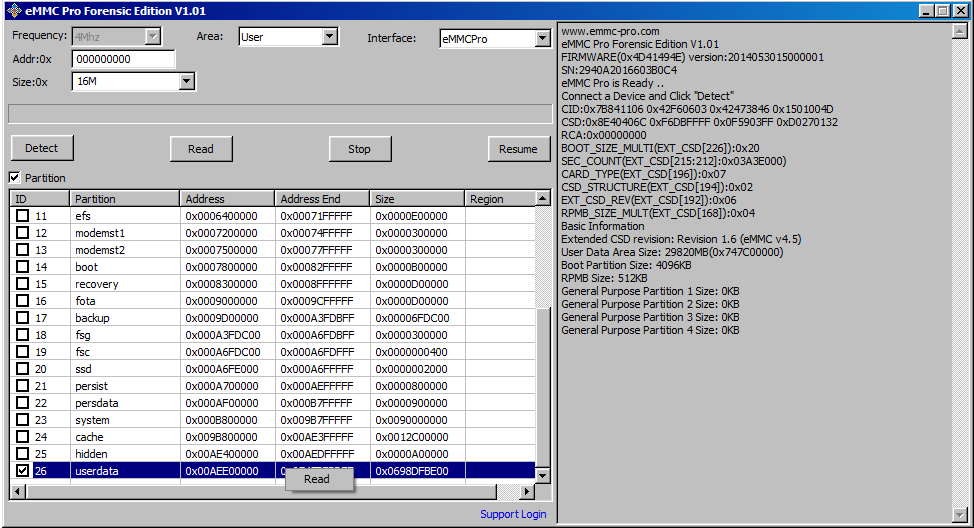Click size cell 0x0698DFBE00
Image resolution: width=974 pixels, height=528 pixels.
[412, 471]
